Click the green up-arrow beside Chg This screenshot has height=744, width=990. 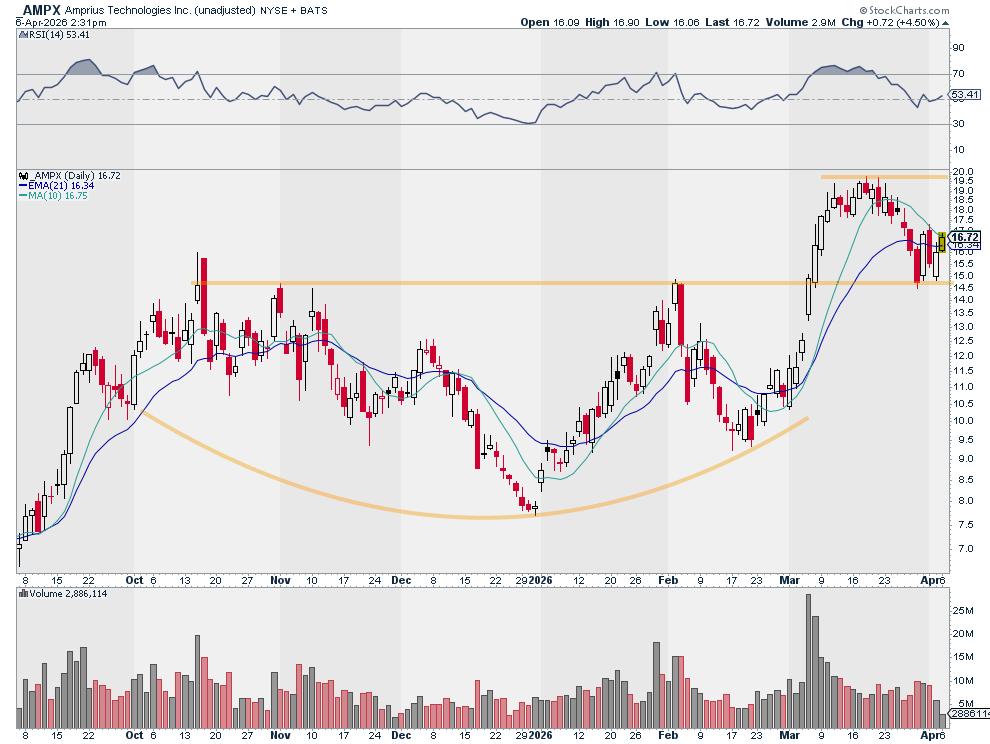tap(945, 23)
